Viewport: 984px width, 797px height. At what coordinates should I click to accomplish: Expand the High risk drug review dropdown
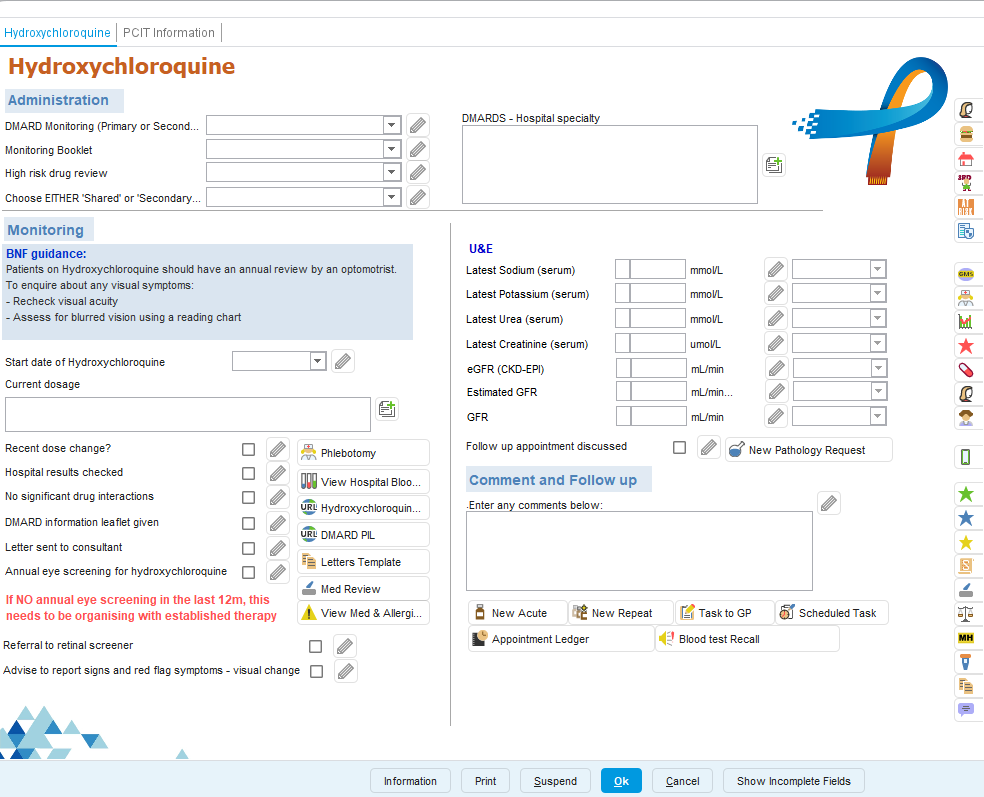coord(392,173)
